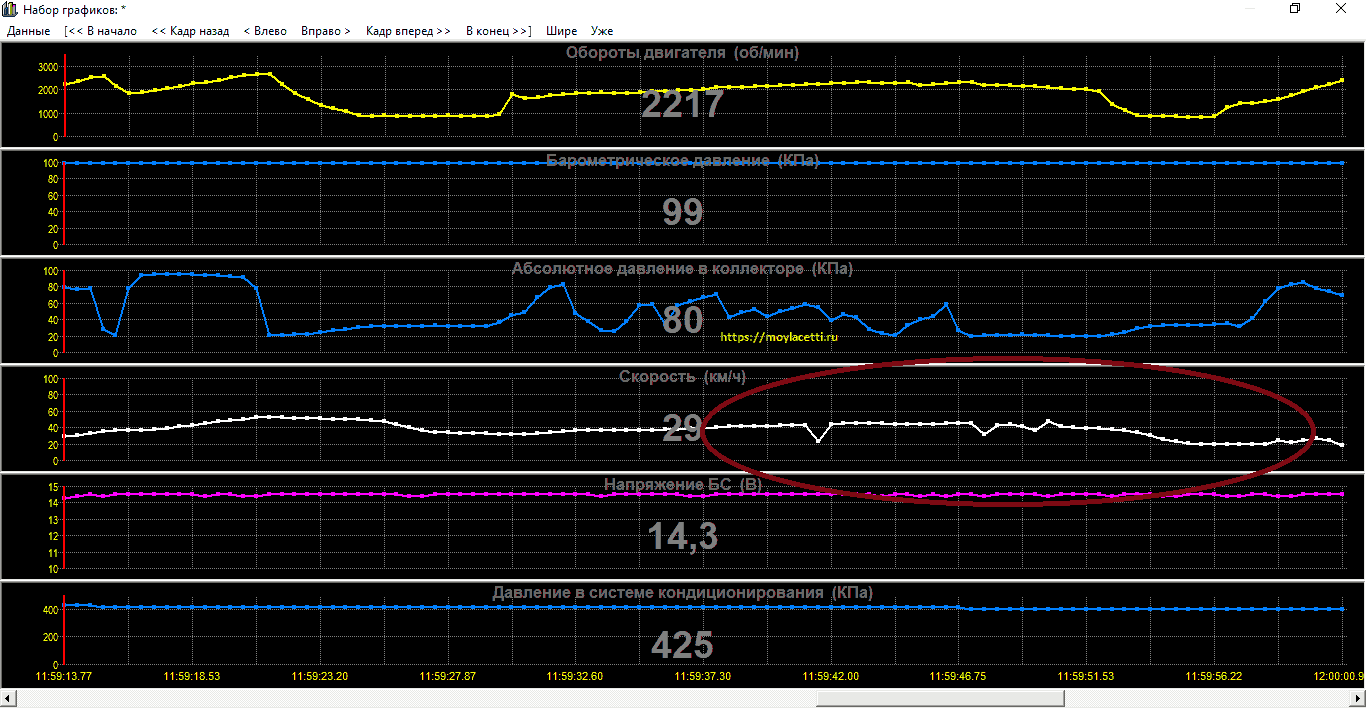Click the horizontal scrollbar thumb
The width and height of the screenshot is (1366, 708).
coord(938,698)
